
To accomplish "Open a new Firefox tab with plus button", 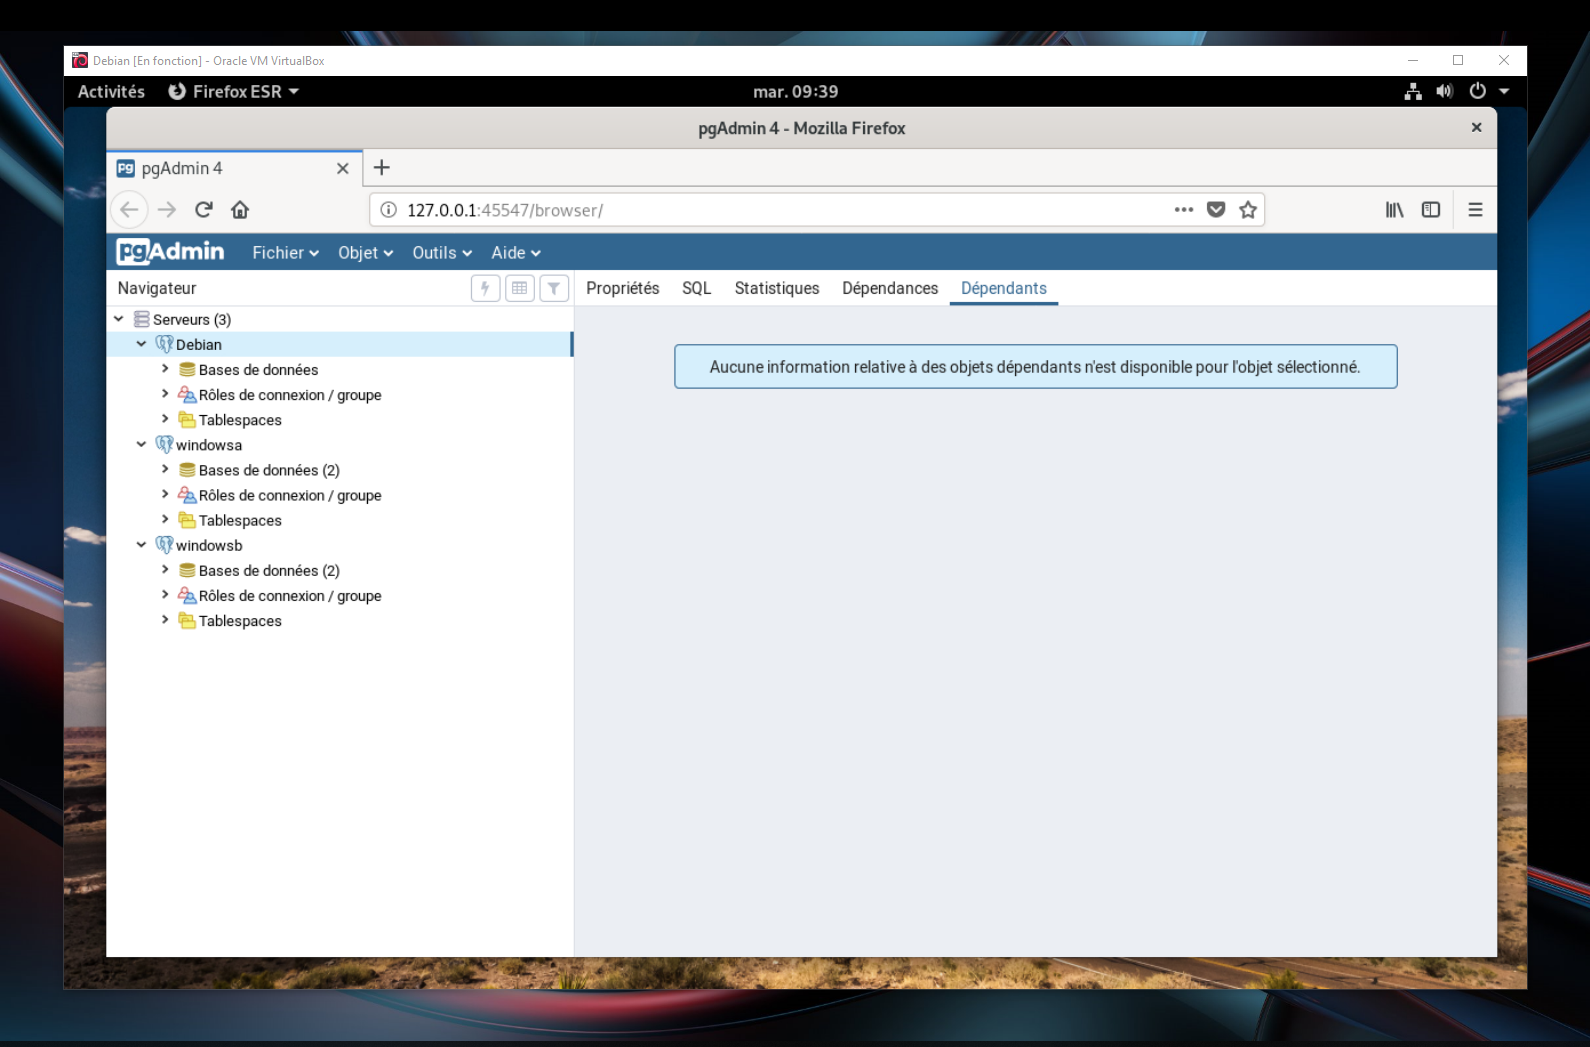I will click(381, 168).
